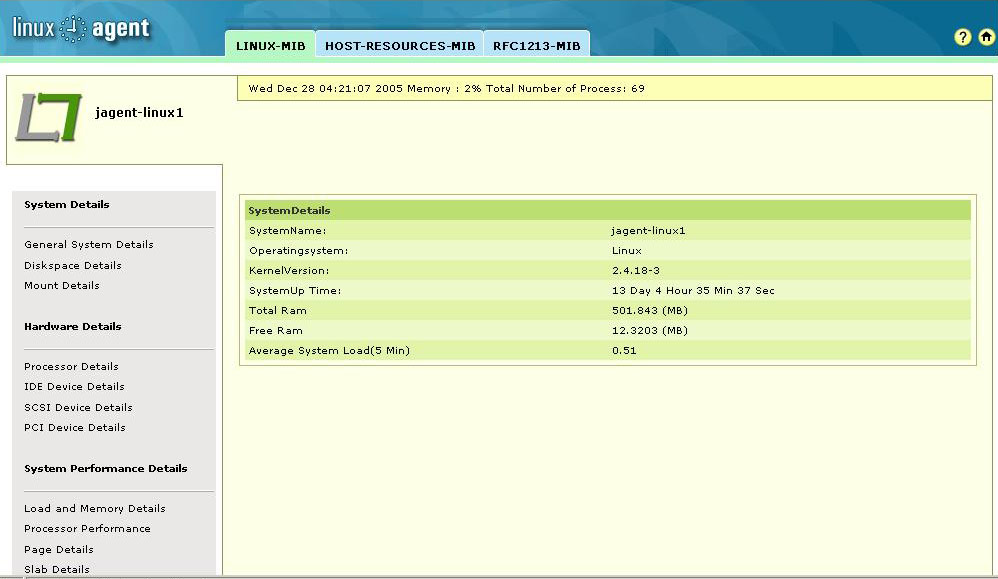Open PCI Device Details
998x579 pixels.
(75, 428)
